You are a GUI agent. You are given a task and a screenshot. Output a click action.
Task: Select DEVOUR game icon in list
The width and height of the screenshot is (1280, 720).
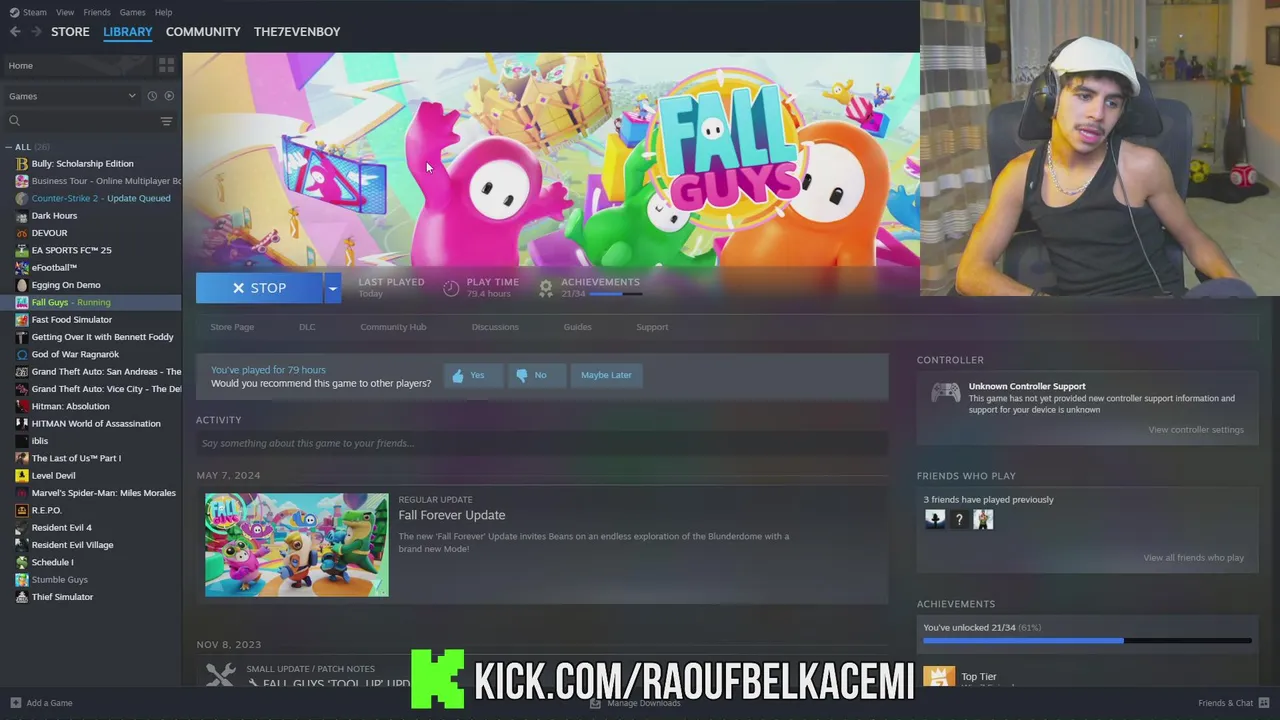click(x=22, y=233)
